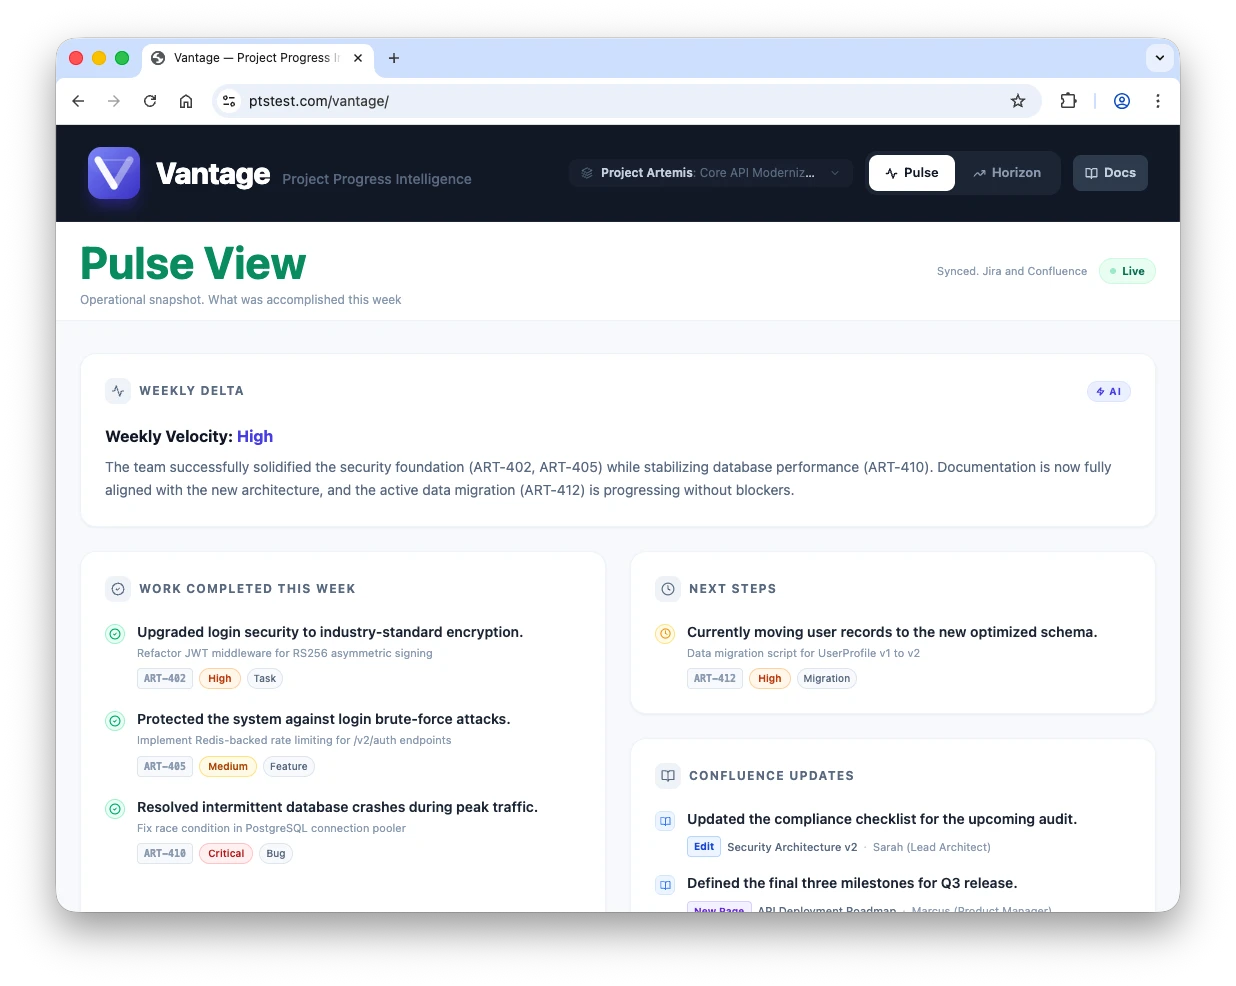This screenshot has width=1236, height=986.
Task: Click the Confluence Updates book icon
Action: 668,776
